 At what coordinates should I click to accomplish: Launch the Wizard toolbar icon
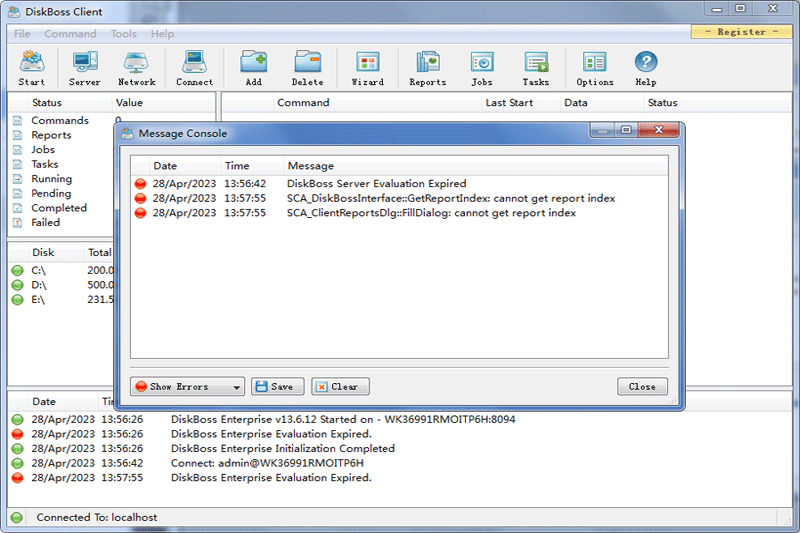(x=367, y=68)
